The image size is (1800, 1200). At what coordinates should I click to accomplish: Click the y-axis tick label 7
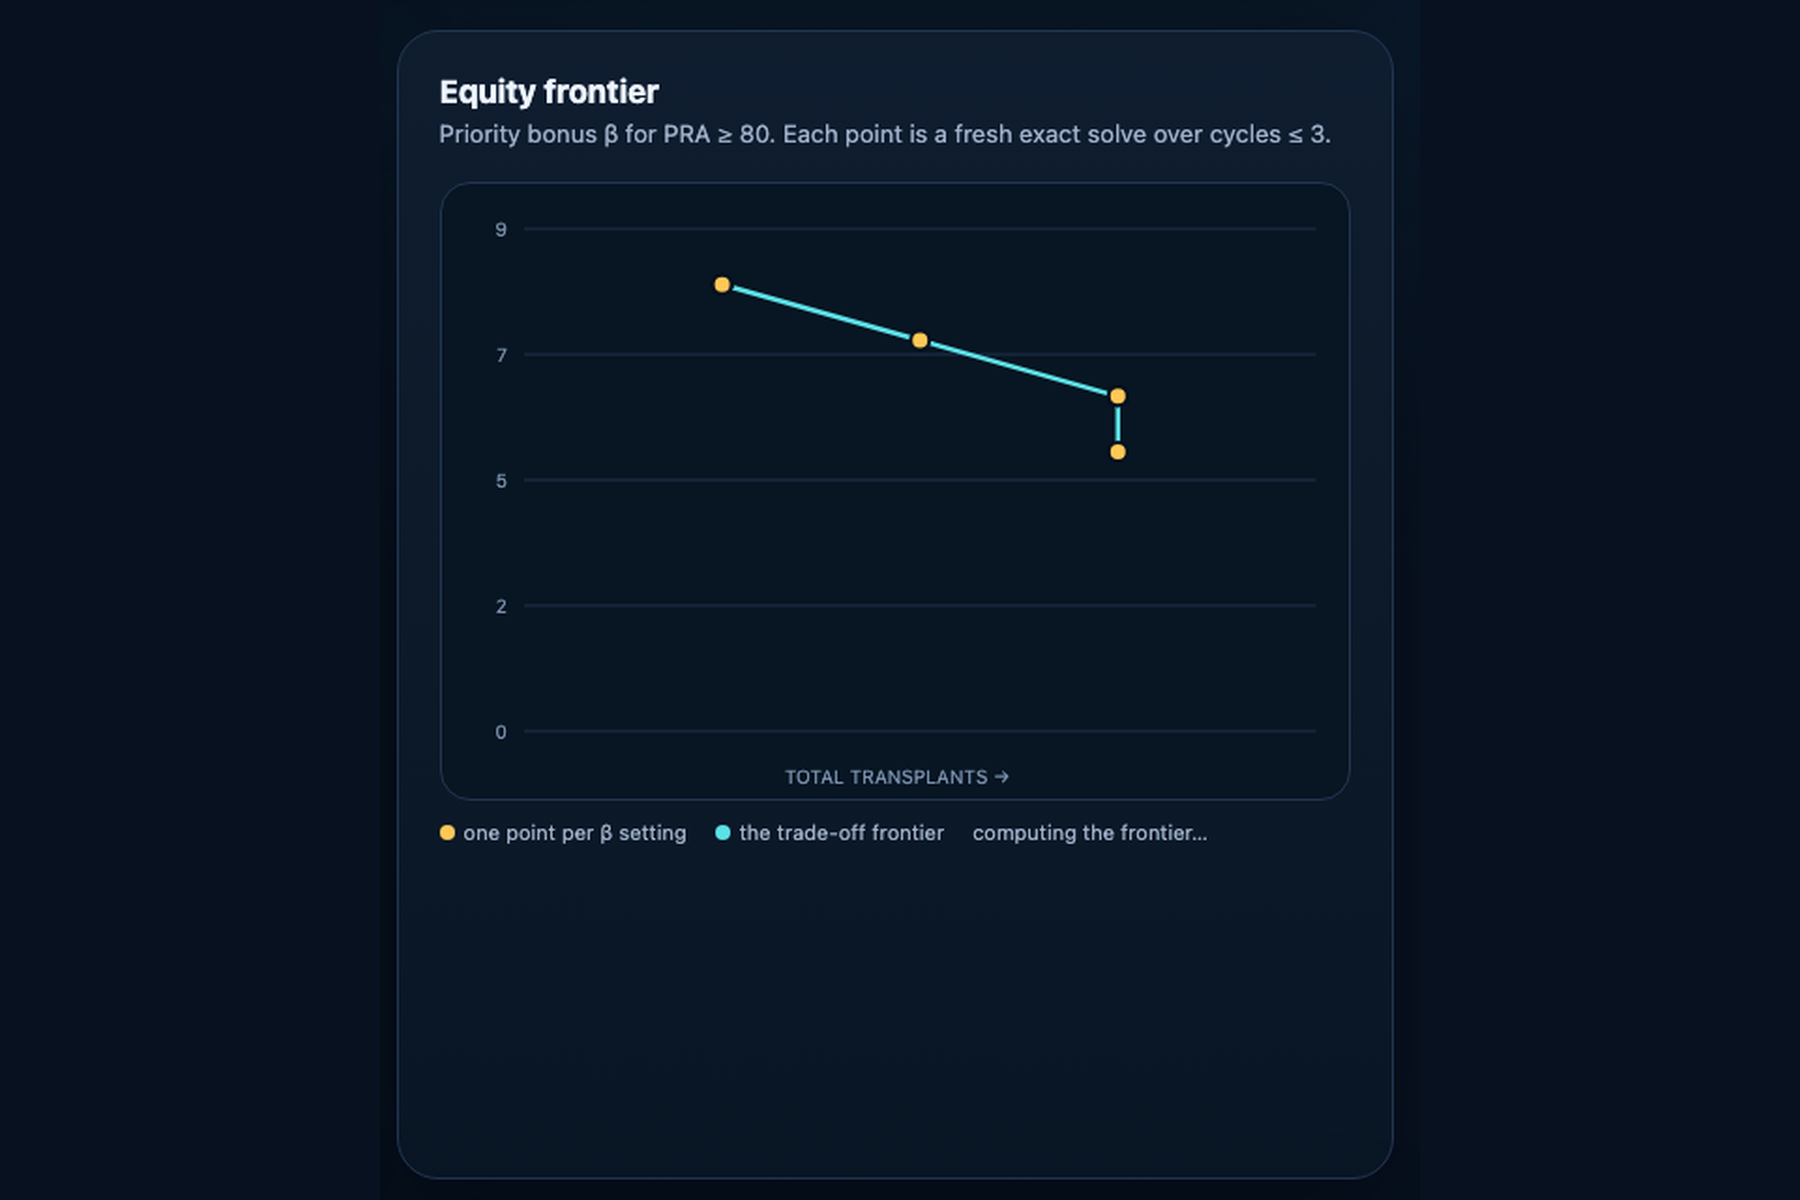(501, 355)
